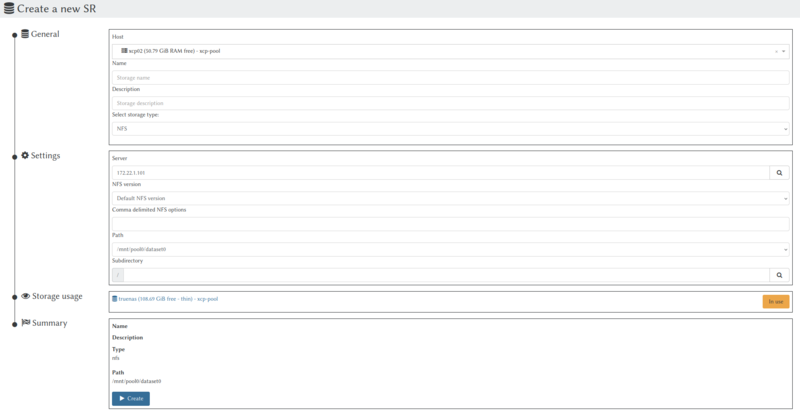
Task: Click the database icon in page title
Action: [8, 9]
